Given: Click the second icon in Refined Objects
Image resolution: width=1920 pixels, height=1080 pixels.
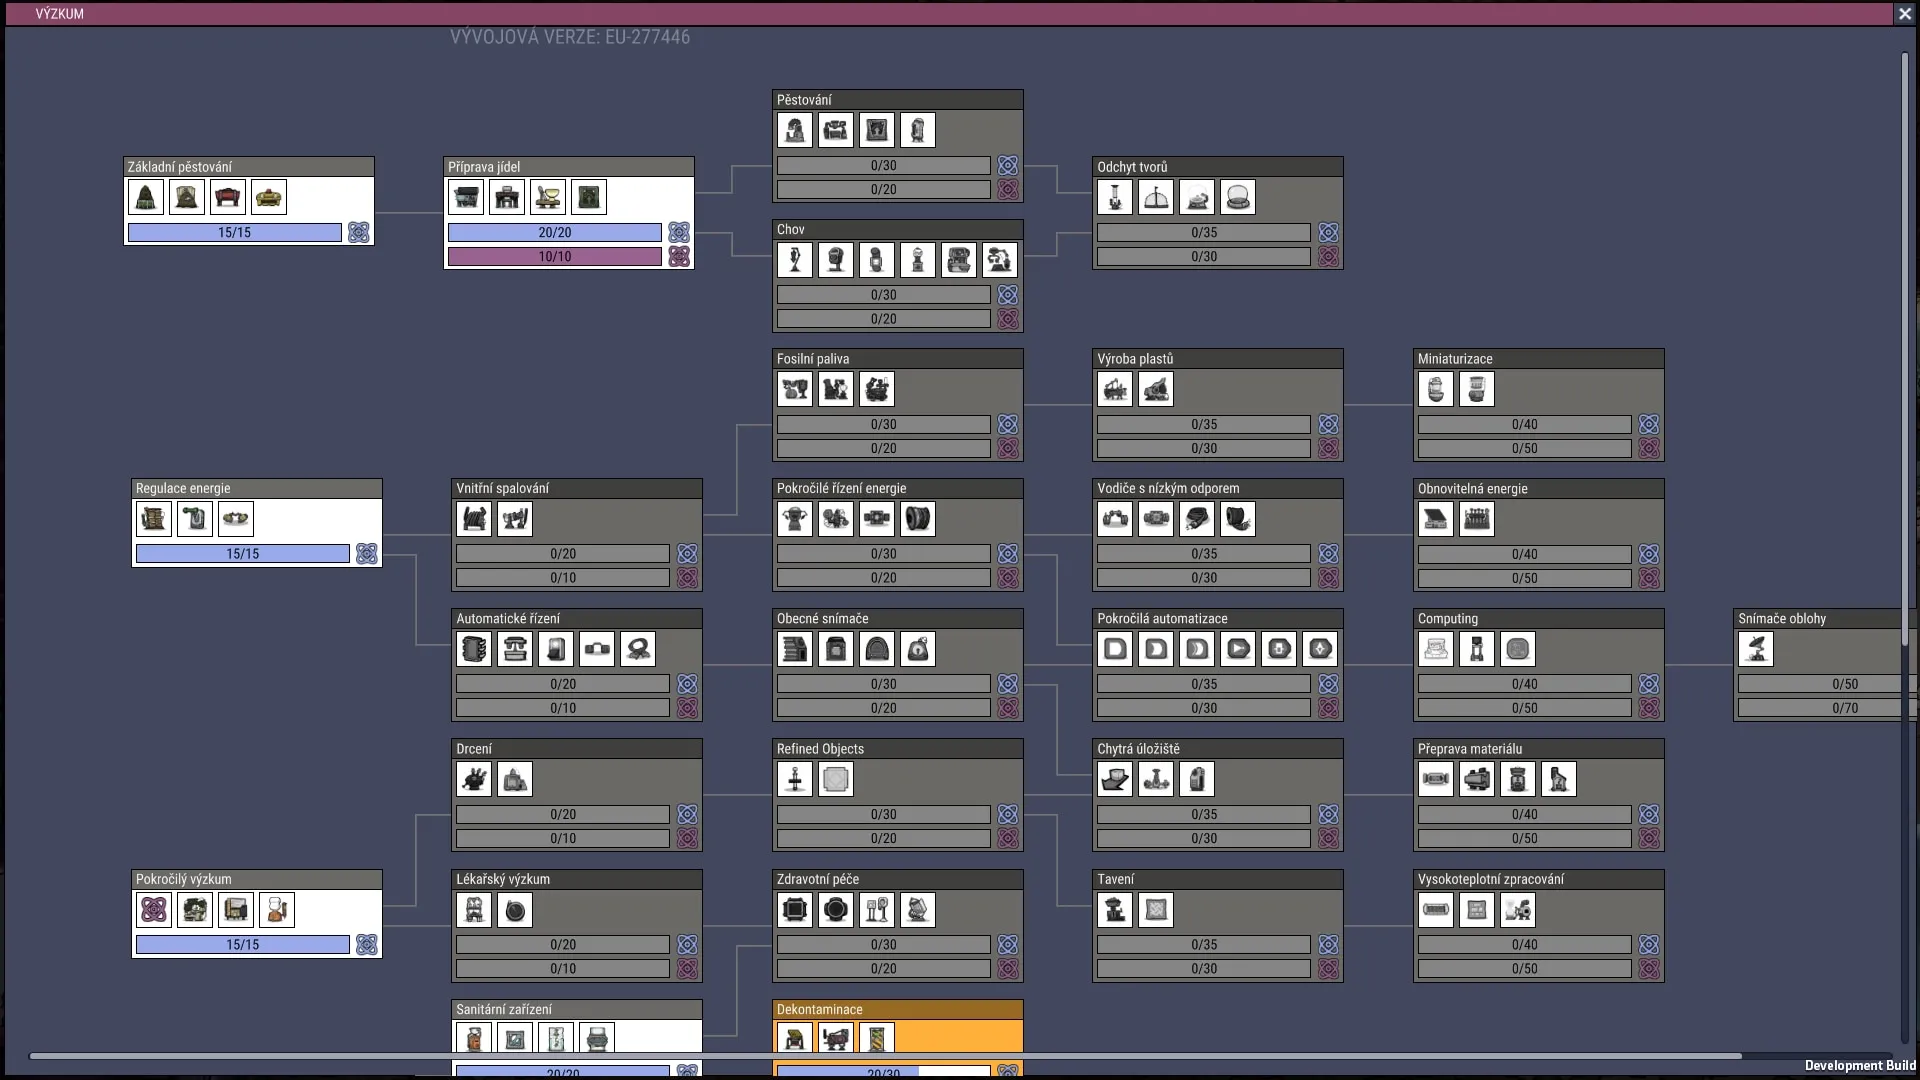Looking at the screenshot, I should point(836,779).
